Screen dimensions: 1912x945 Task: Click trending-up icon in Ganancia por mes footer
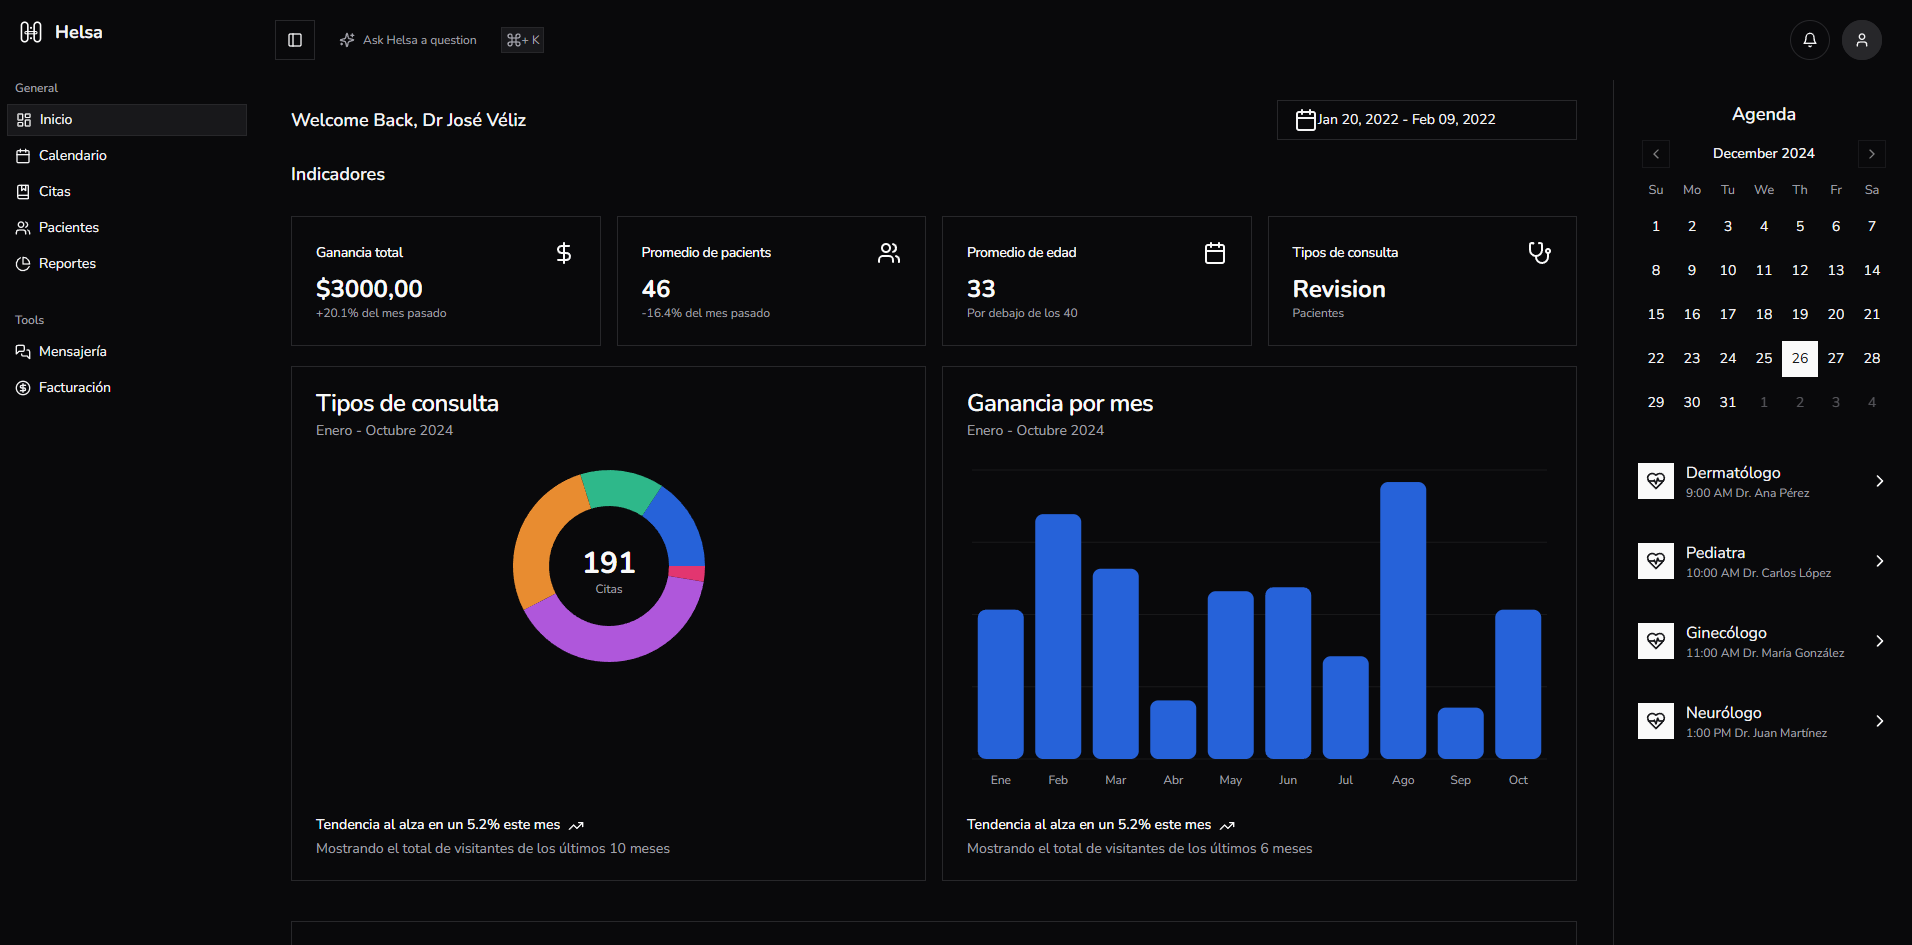pyautogui.click(x=1227, y=826)
